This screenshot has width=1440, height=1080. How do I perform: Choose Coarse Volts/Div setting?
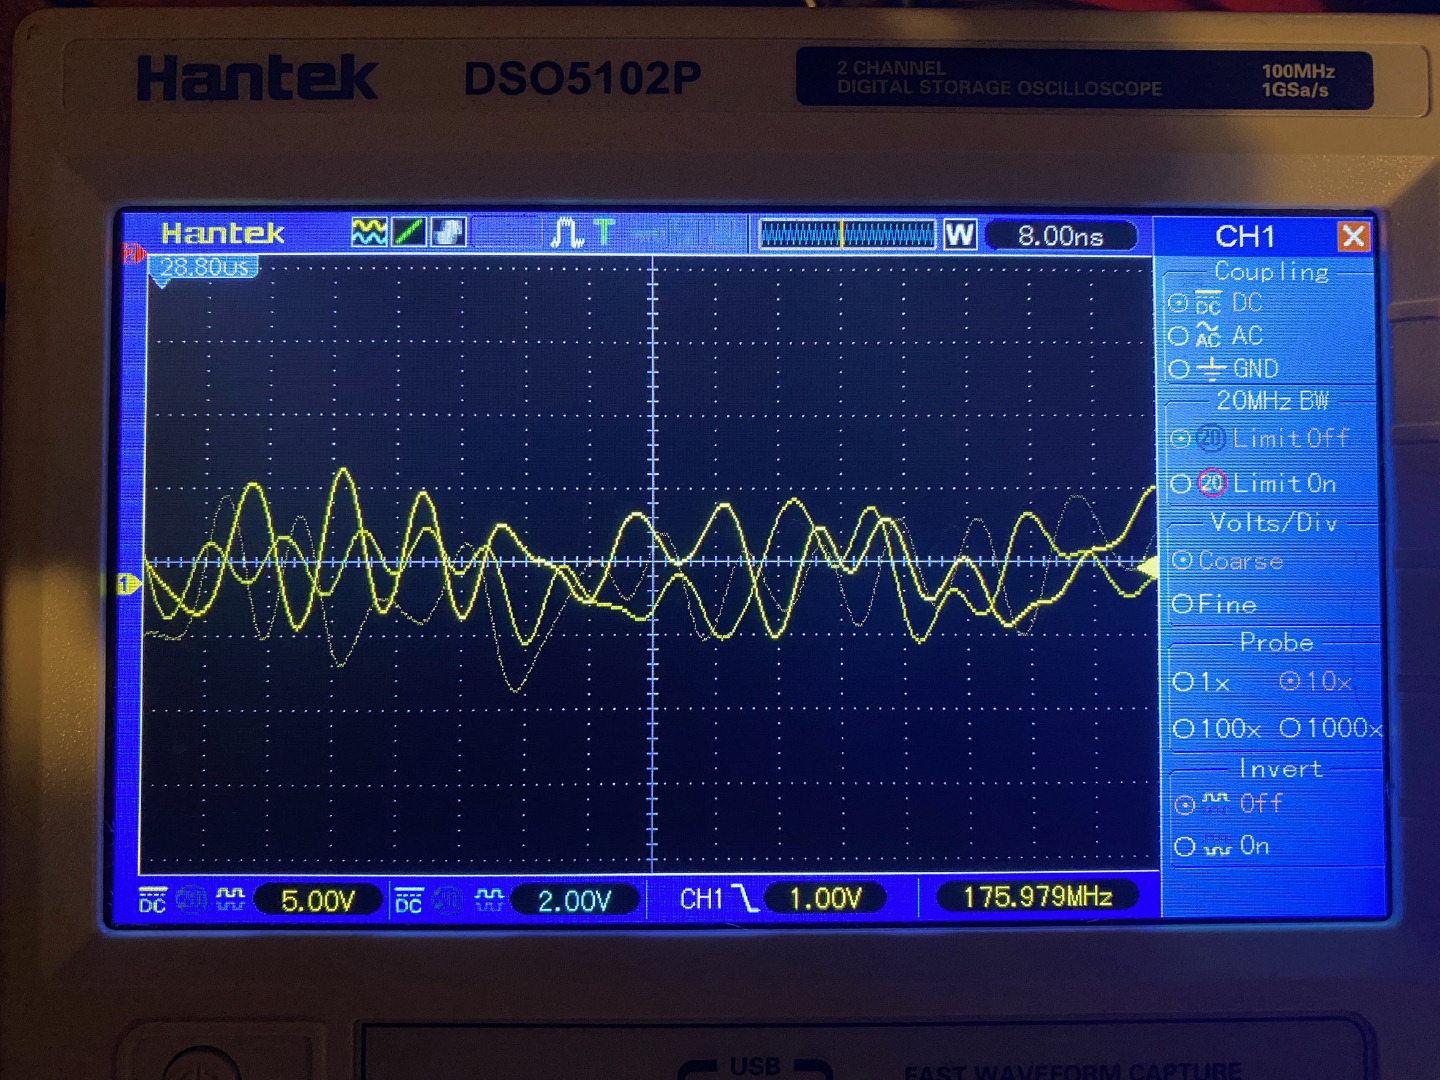pyautogui.click(x=1182, y=560)
